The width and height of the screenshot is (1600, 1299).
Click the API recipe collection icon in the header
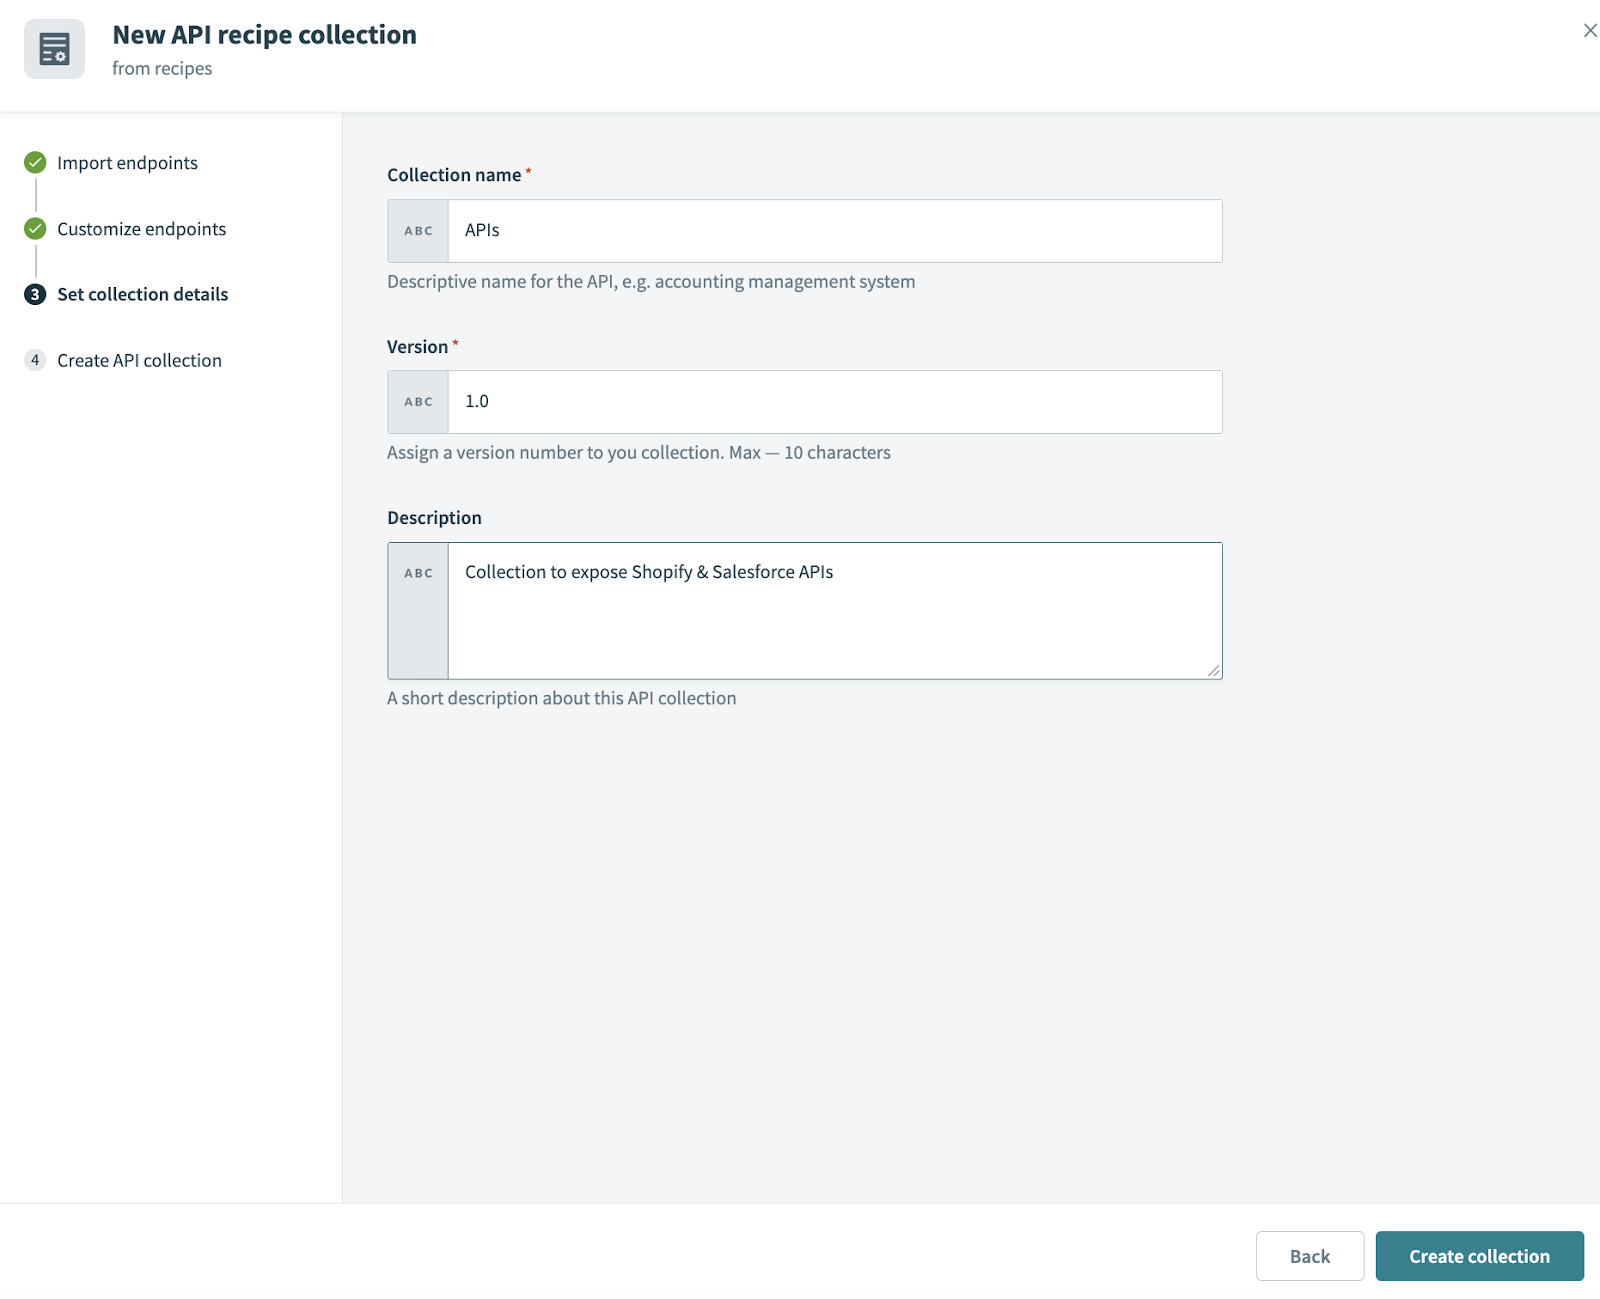(x=55, y=47)
